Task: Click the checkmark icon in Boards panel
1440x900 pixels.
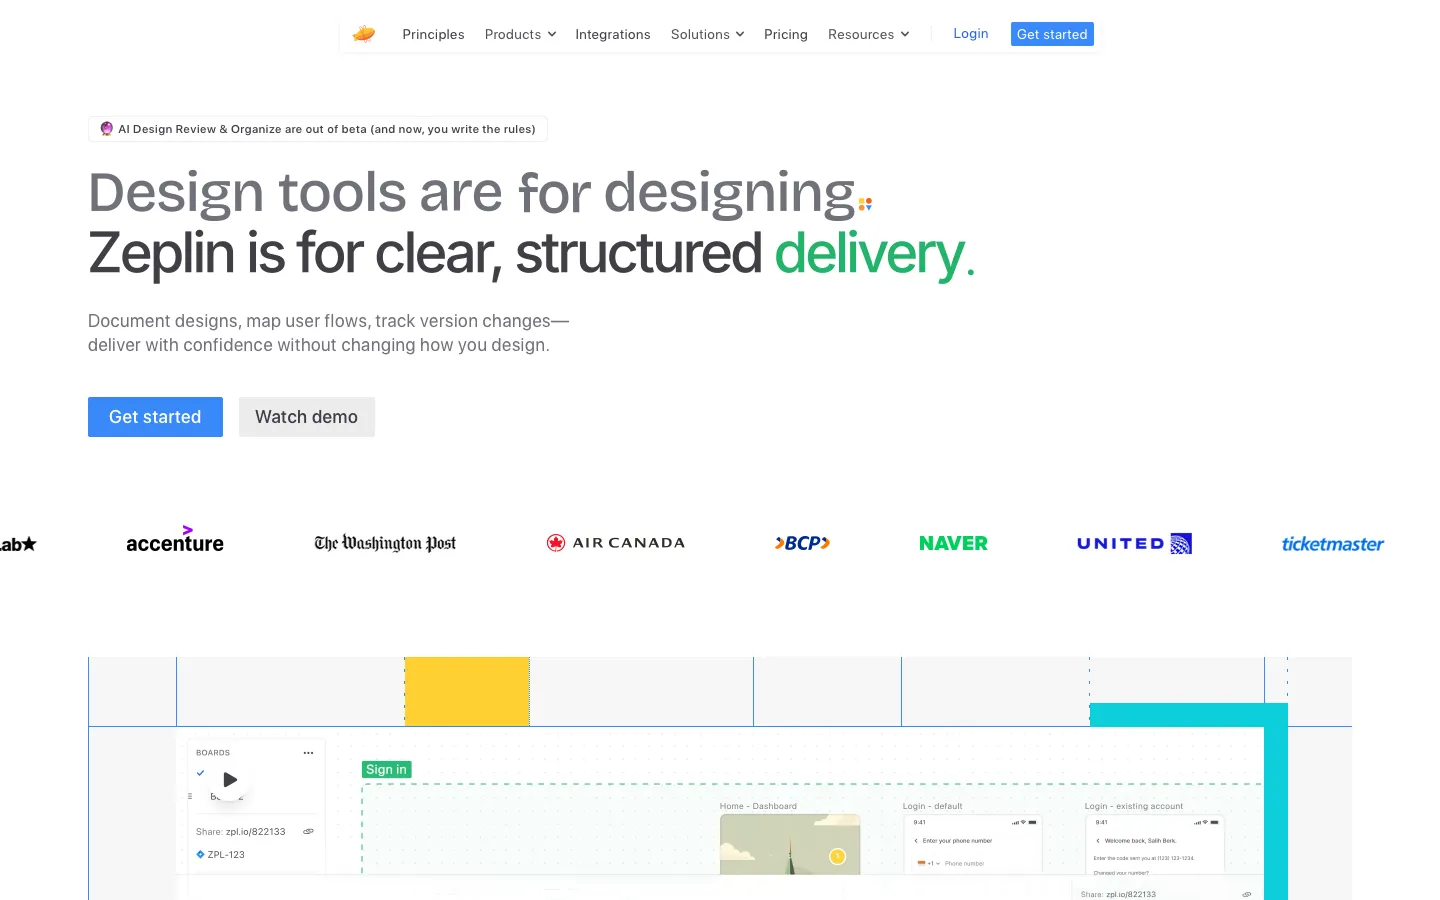Action: [201, 773]
